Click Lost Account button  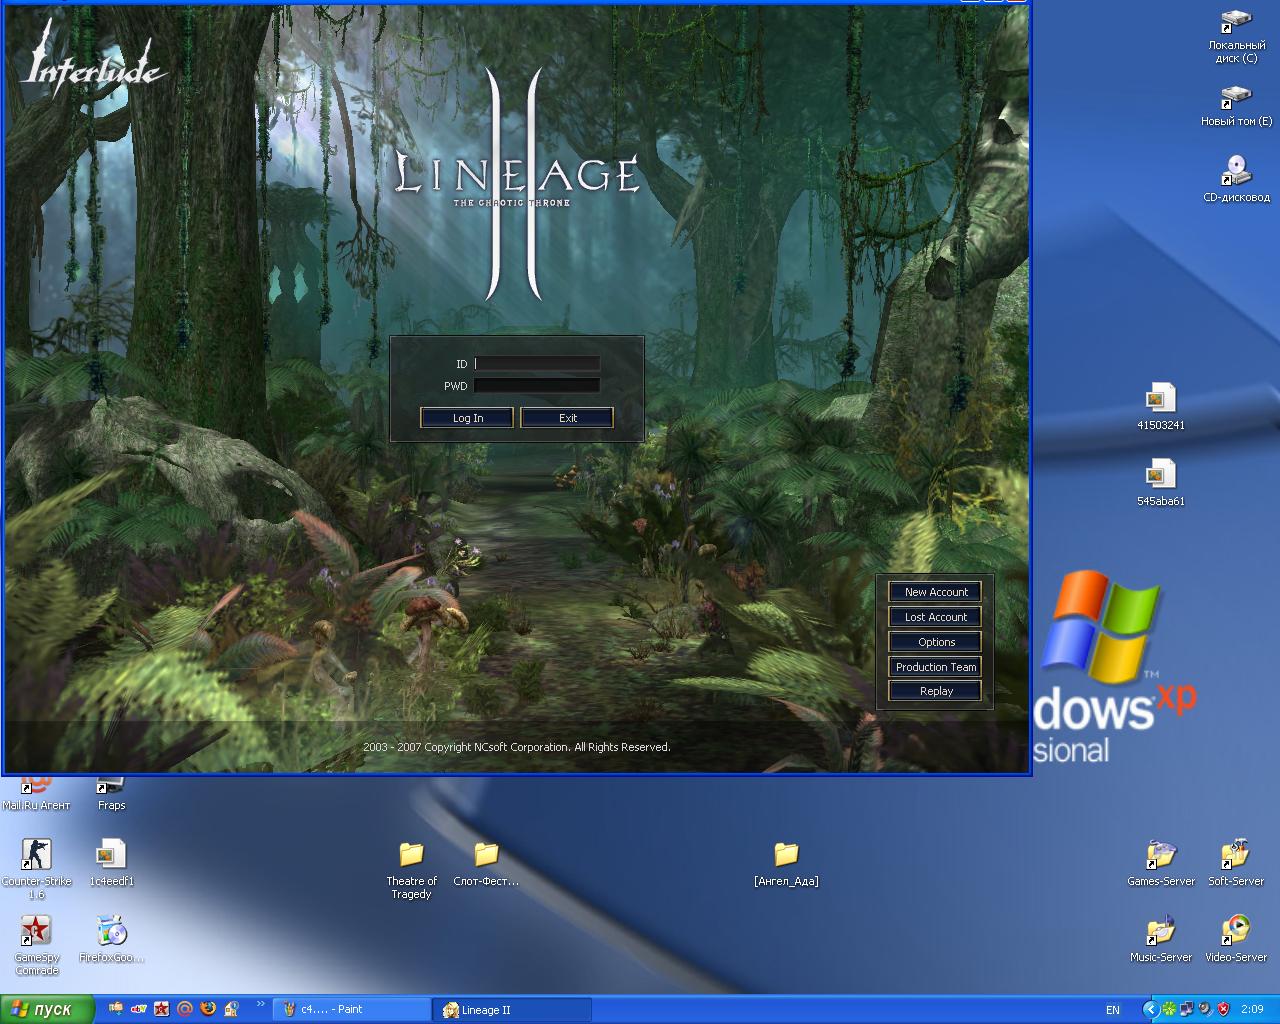point(935,617)
